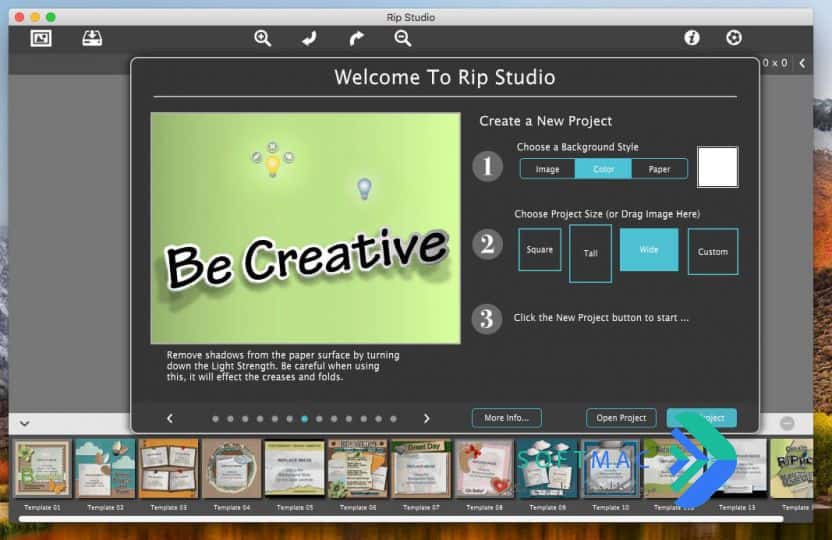Viewport: 832px width, 540px height.
Task: Select the Template 09 thumbnail
Action: pos(547,468)
